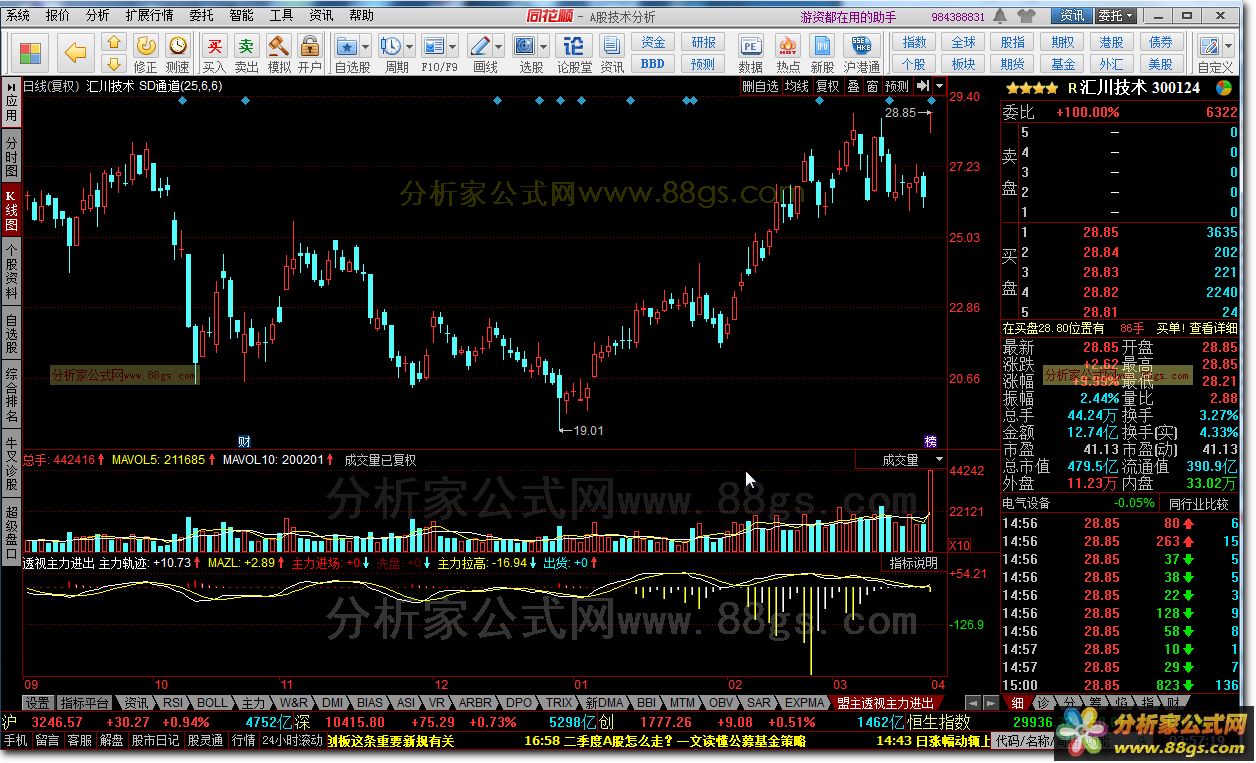Viewport: 1256px width, 763px height.
Task: Click the collapse sidebar arrow at top-left
Action: tap(11, 85)
